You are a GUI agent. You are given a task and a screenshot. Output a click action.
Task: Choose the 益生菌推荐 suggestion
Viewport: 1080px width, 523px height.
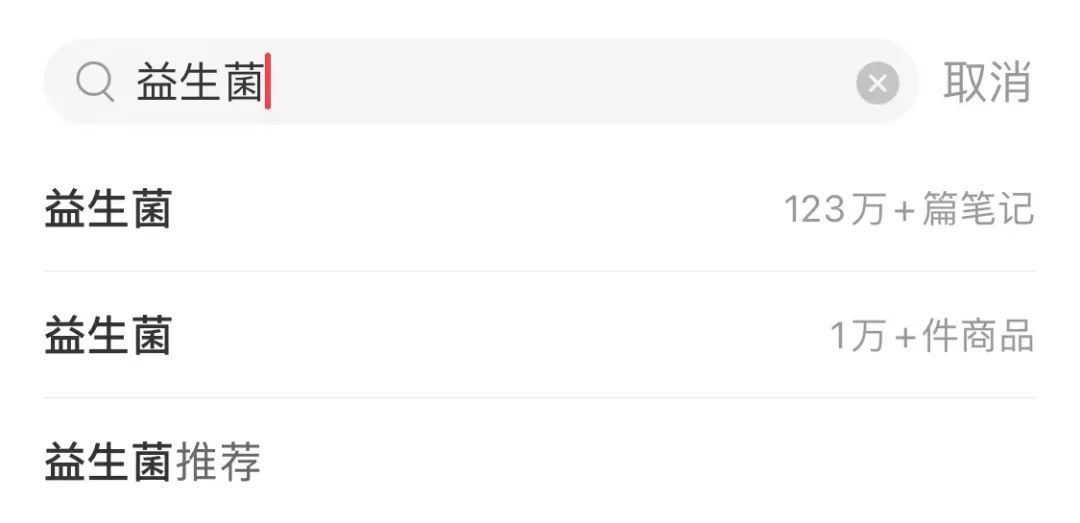tap(152, 462)
